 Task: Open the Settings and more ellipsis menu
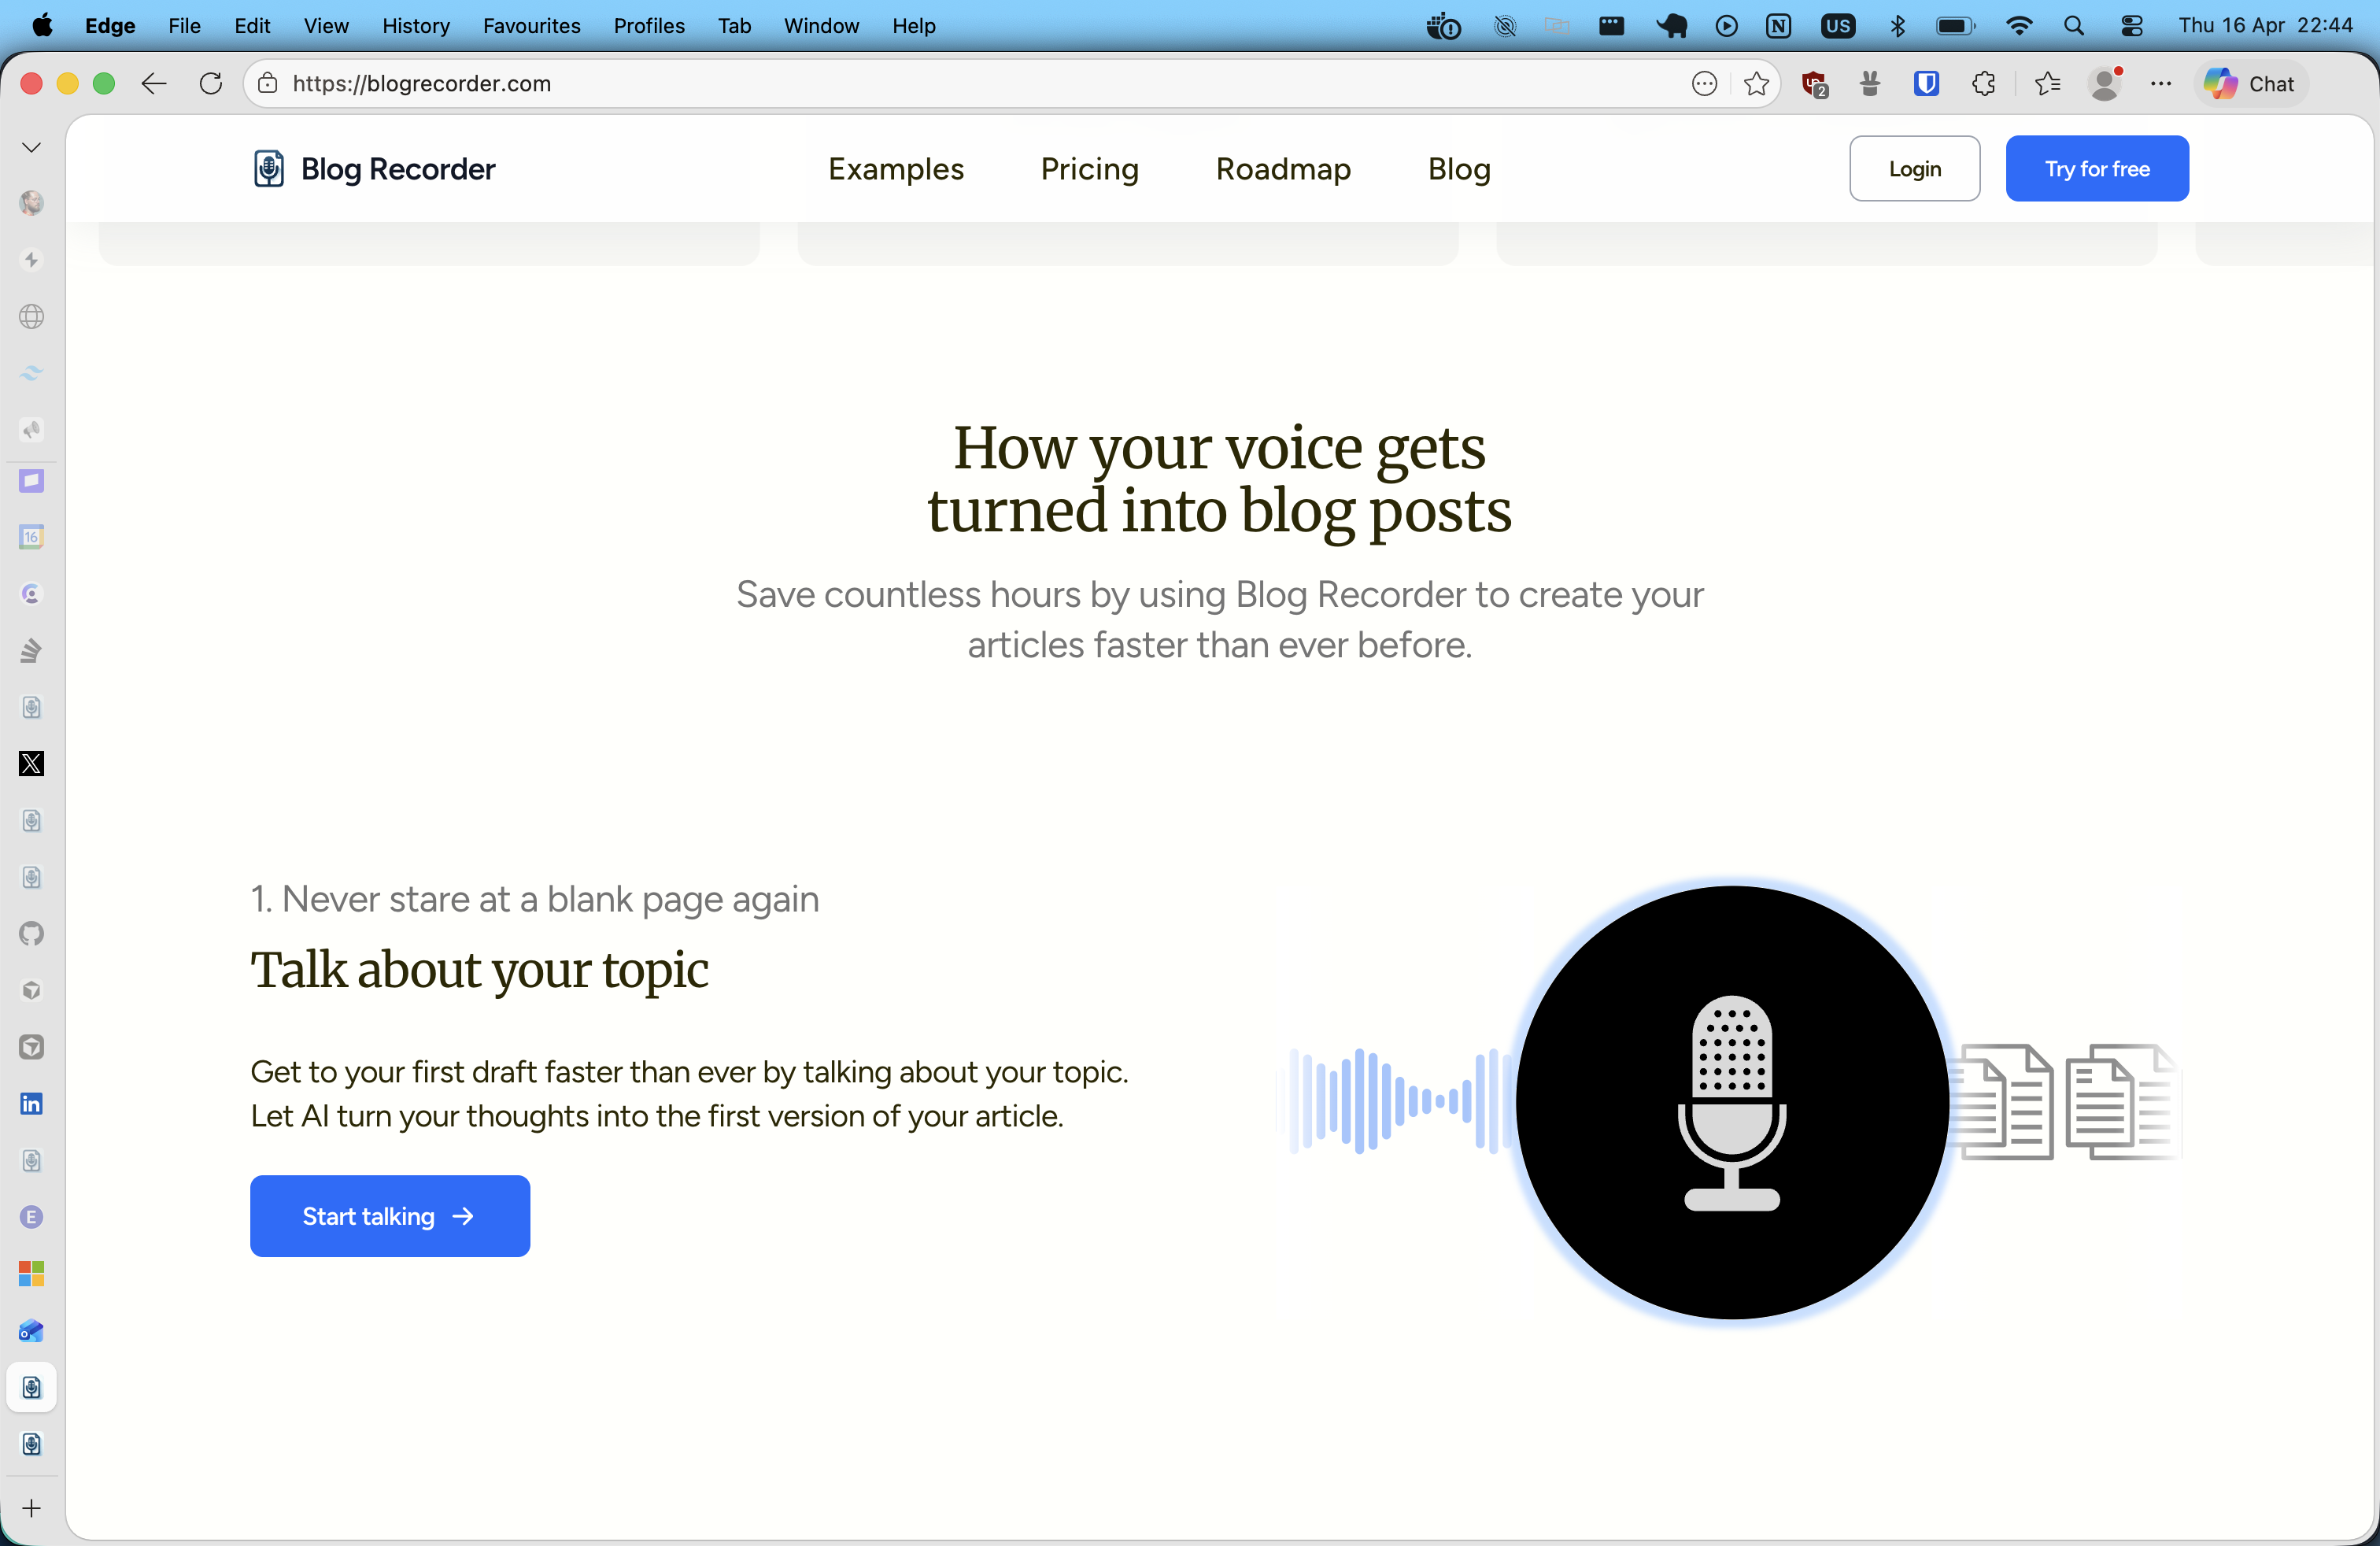click(x=2161, y=84)
